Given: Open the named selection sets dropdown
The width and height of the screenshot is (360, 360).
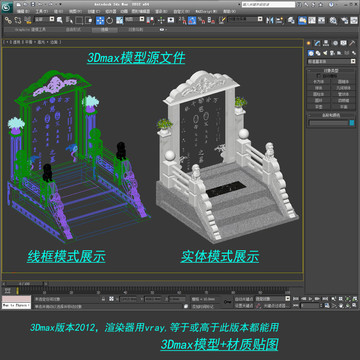Looking at the screenshot, I should click(x=245, y=19).
